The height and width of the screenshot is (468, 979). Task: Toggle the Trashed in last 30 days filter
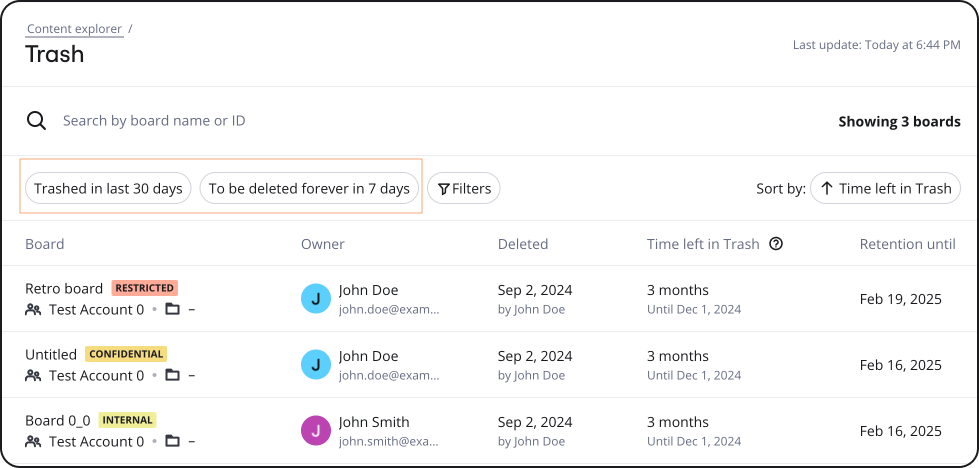pos(108,188)
